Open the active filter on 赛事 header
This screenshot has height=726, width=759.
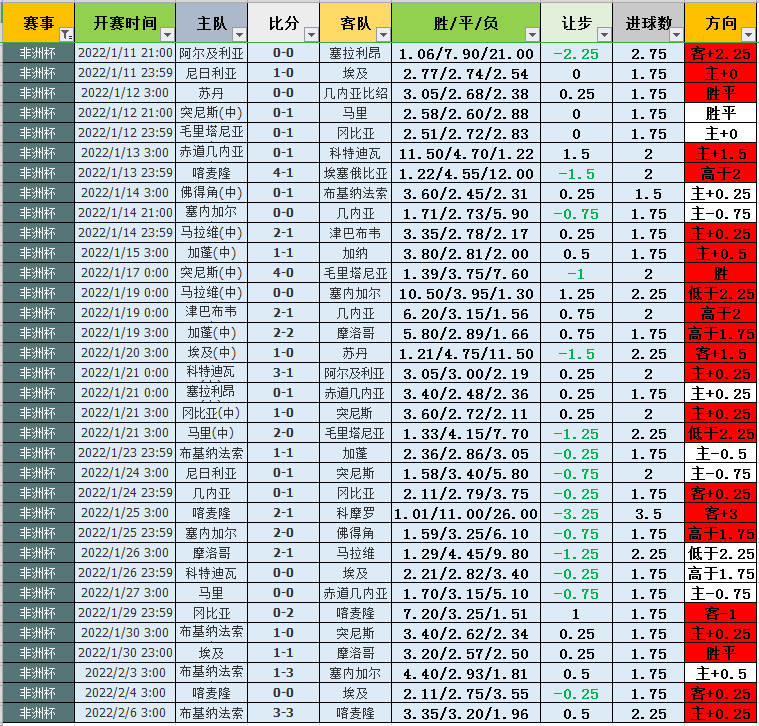click(66, 35)
